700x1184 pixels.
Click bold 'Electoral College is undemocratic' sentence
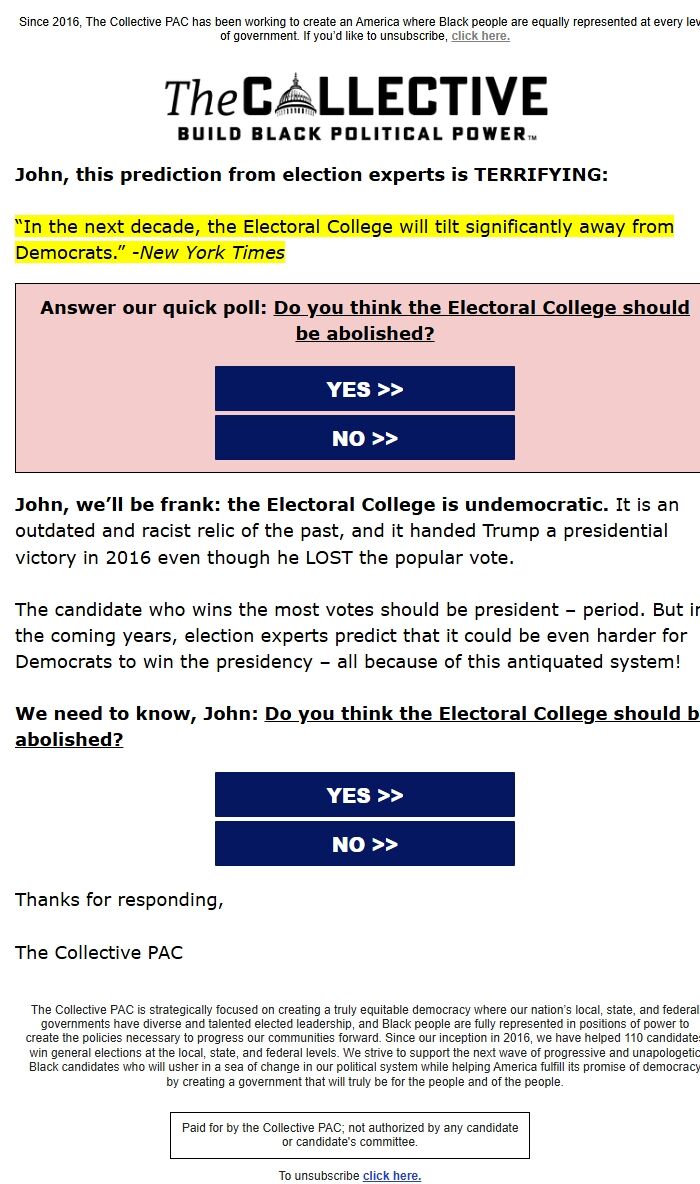pos(311,505)
